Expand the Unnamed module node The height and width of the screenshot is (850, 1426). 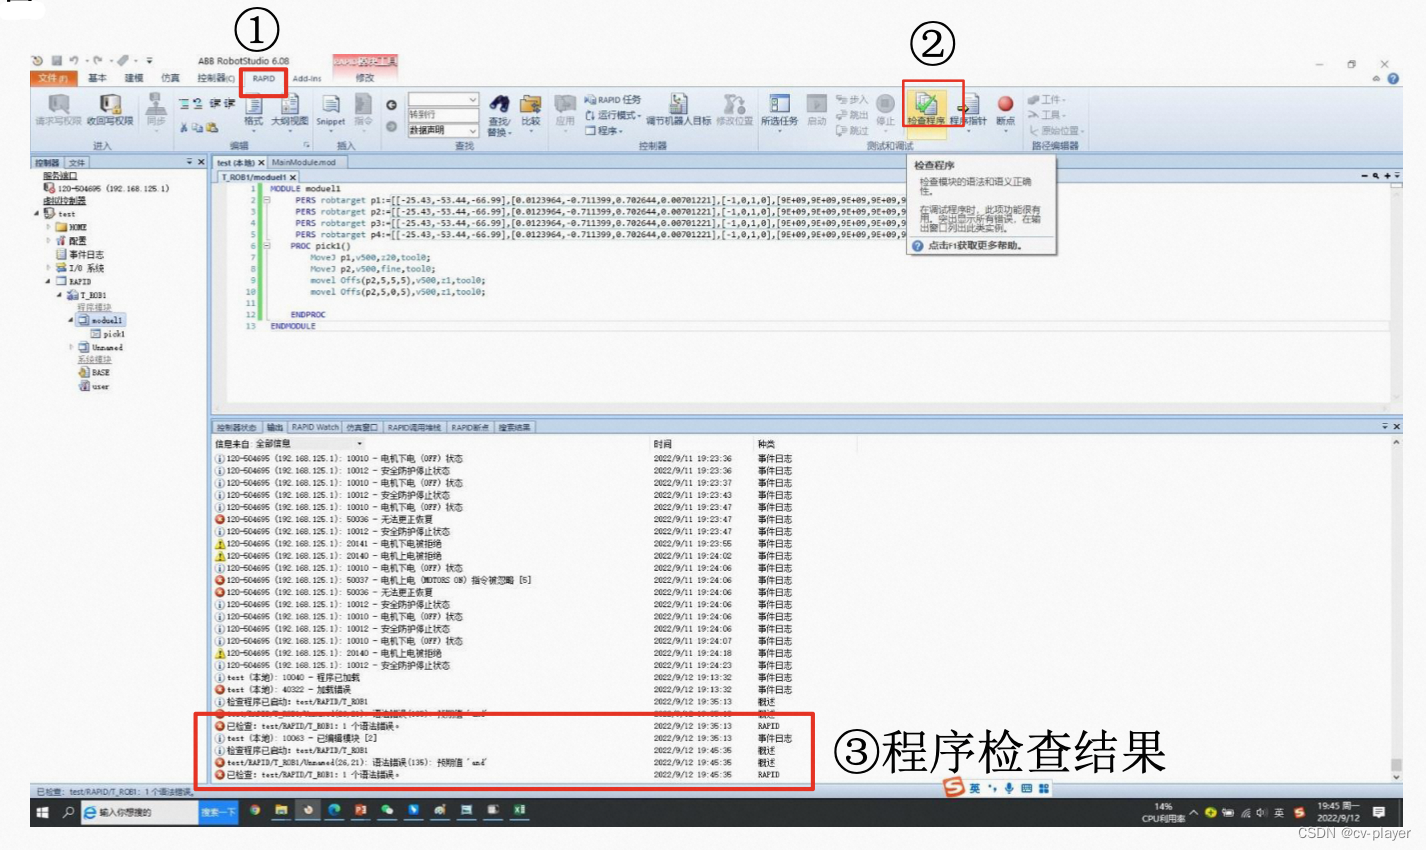pos(71,347)
